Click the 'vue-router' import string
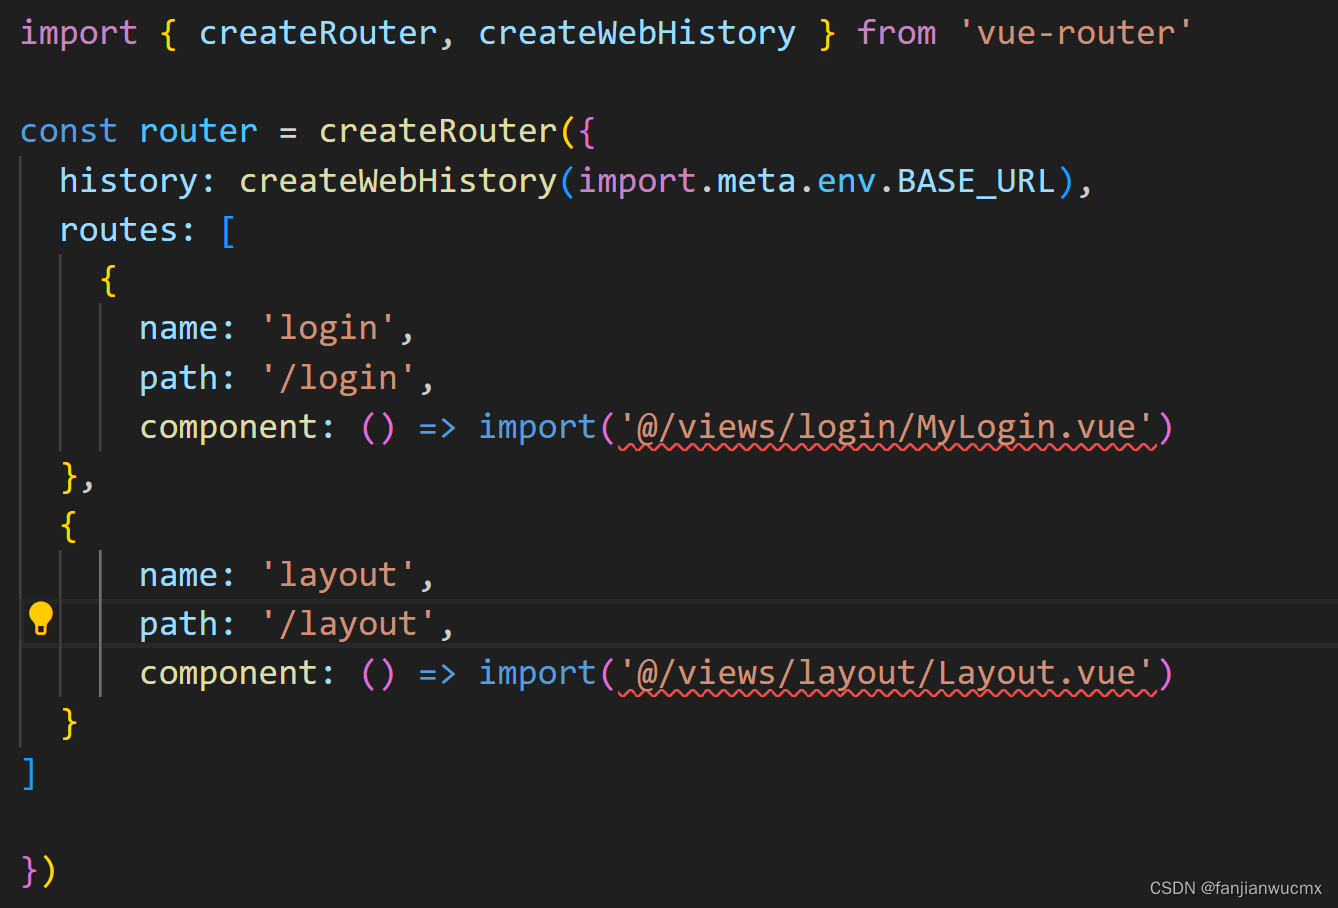This screenshot has height=908, width=1338. pyautogui.click(x=1076, y=33)
